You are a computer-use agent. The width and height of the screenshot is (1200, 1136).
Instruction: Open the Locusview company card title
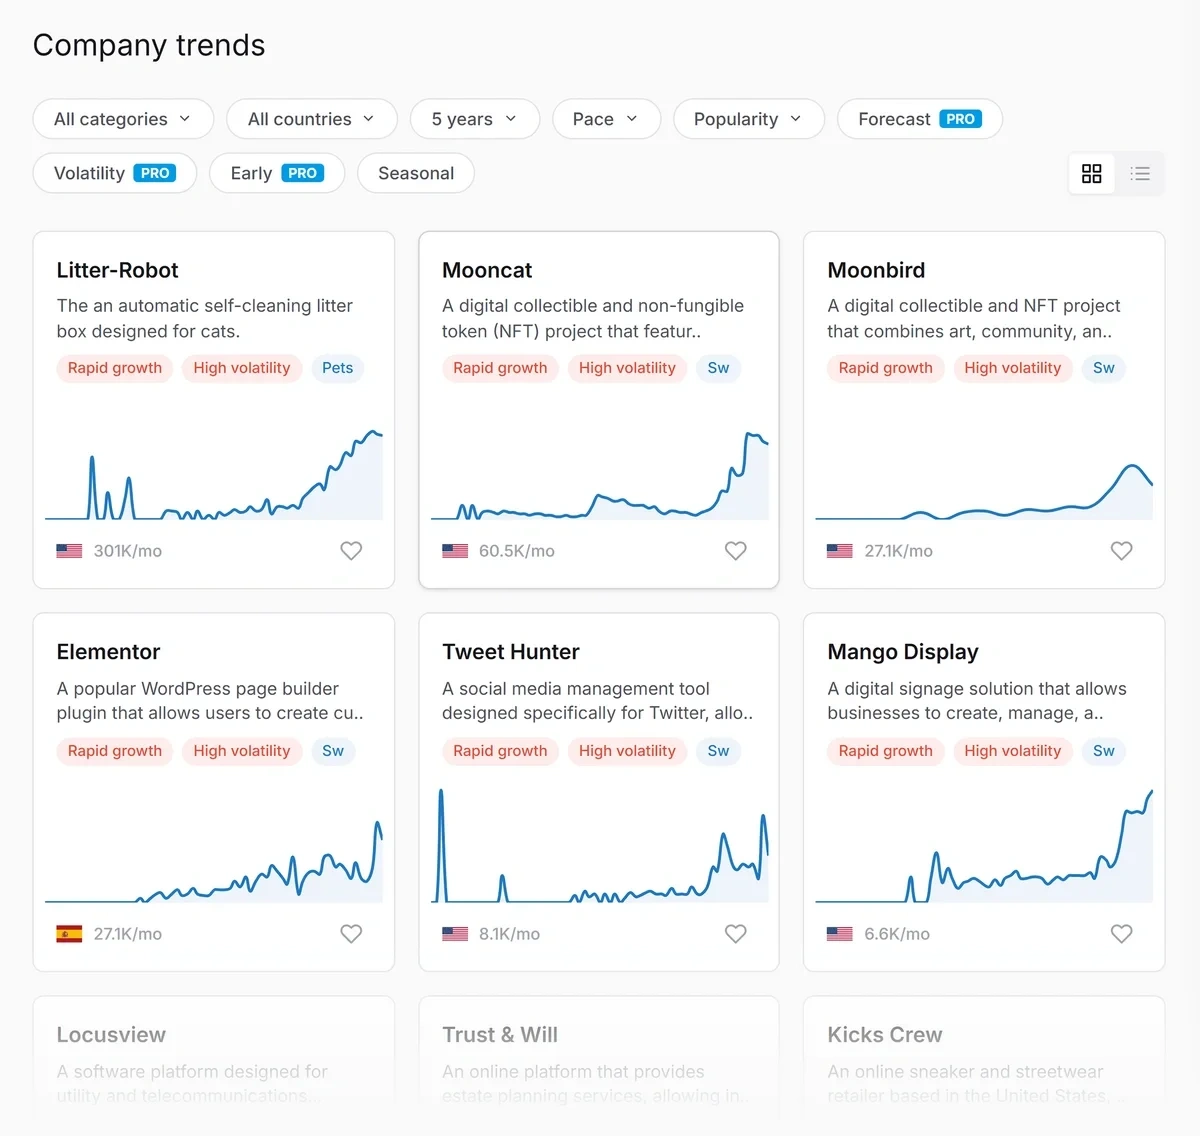(111, 1035)
